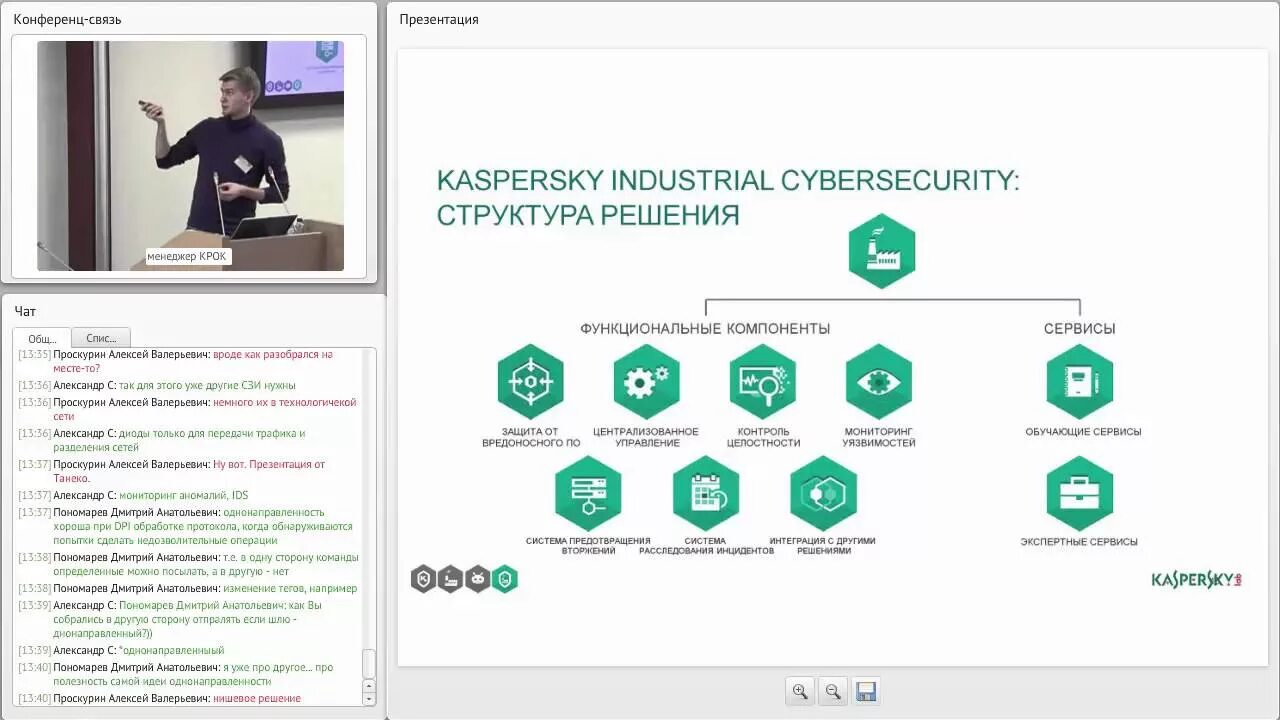1280x720 pixels.
Task: Click the intrusion prevention system icon
Action: pos(588,493)
